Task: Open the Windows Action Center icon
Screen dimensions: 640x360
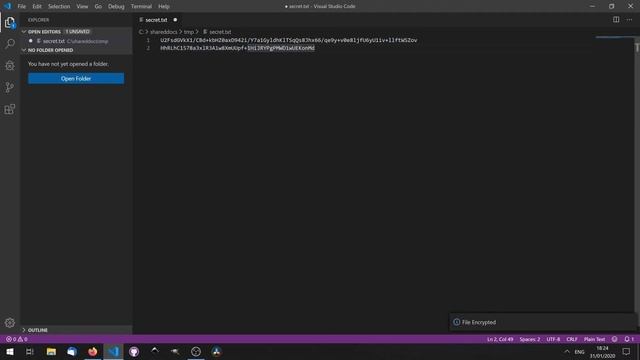Action: [627, 351]
